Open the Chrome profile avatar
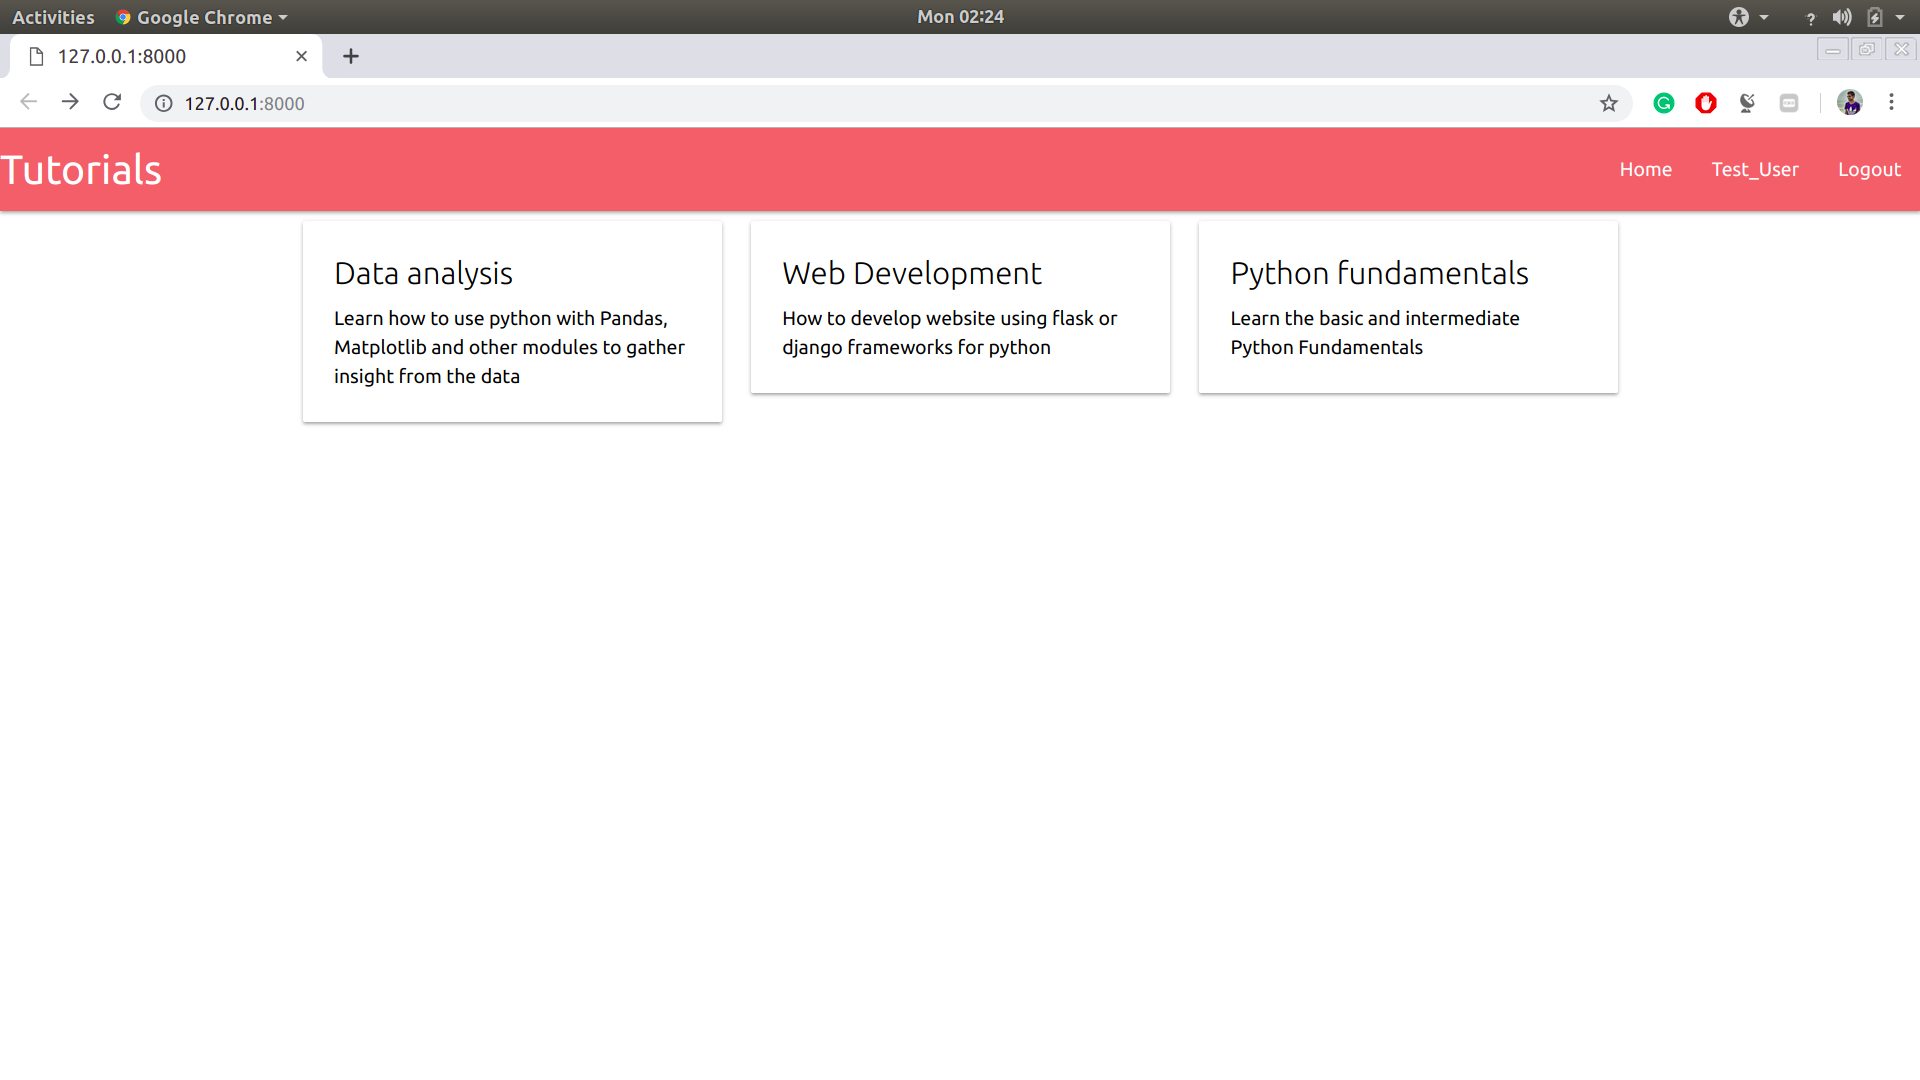1920x1080 pixels. coord(1849,102)
